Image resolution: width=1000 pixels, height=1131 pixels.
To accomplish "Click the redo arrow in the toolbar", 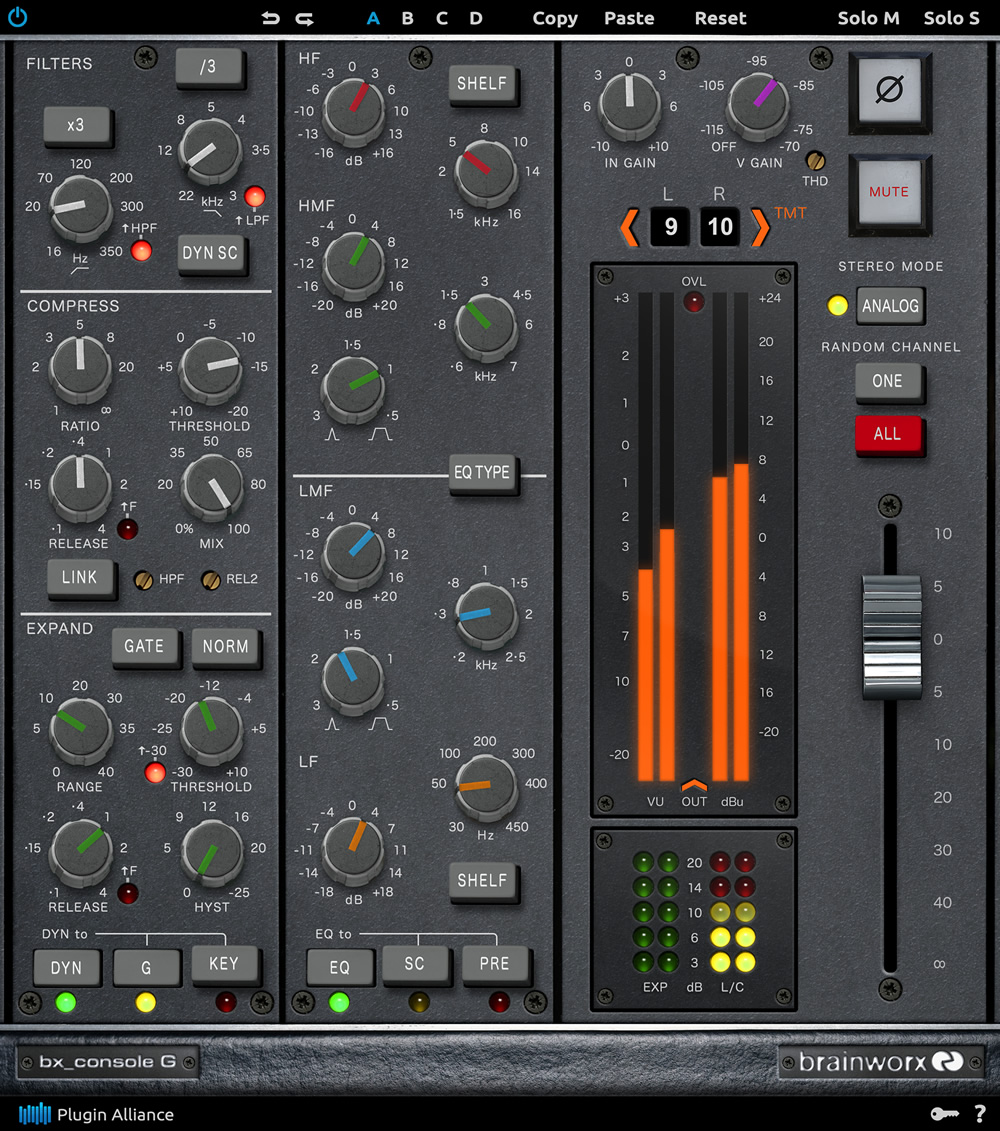I will click(304, 17).
